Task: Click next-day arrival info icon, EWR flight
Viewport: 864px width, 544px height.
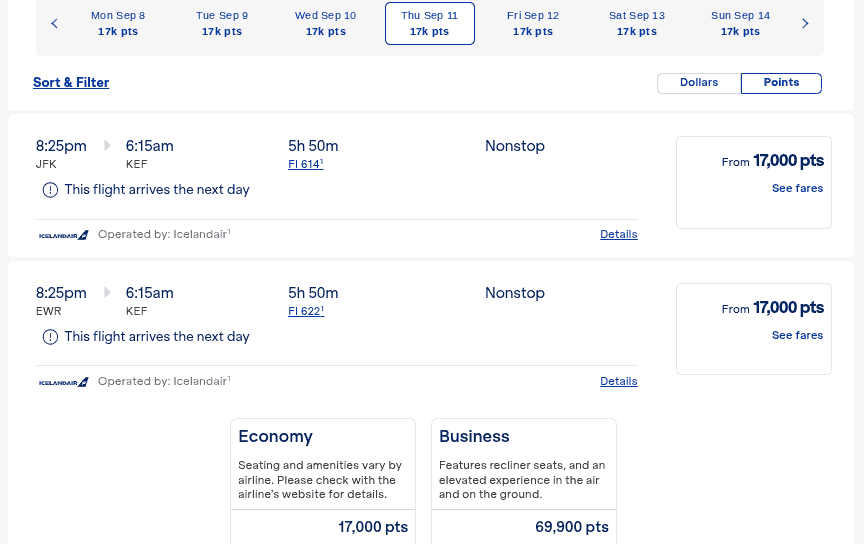Action: click(50, 337)
